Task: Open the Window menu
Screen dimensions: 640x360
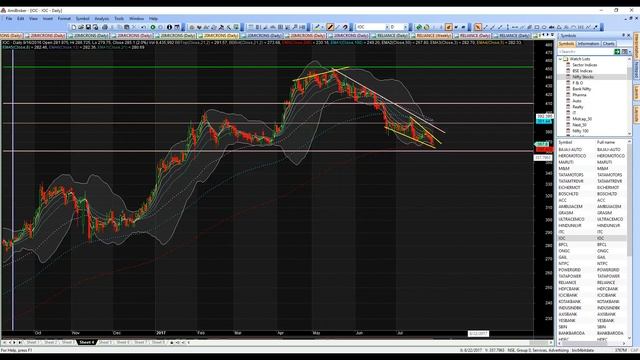Action: point(136,18)
